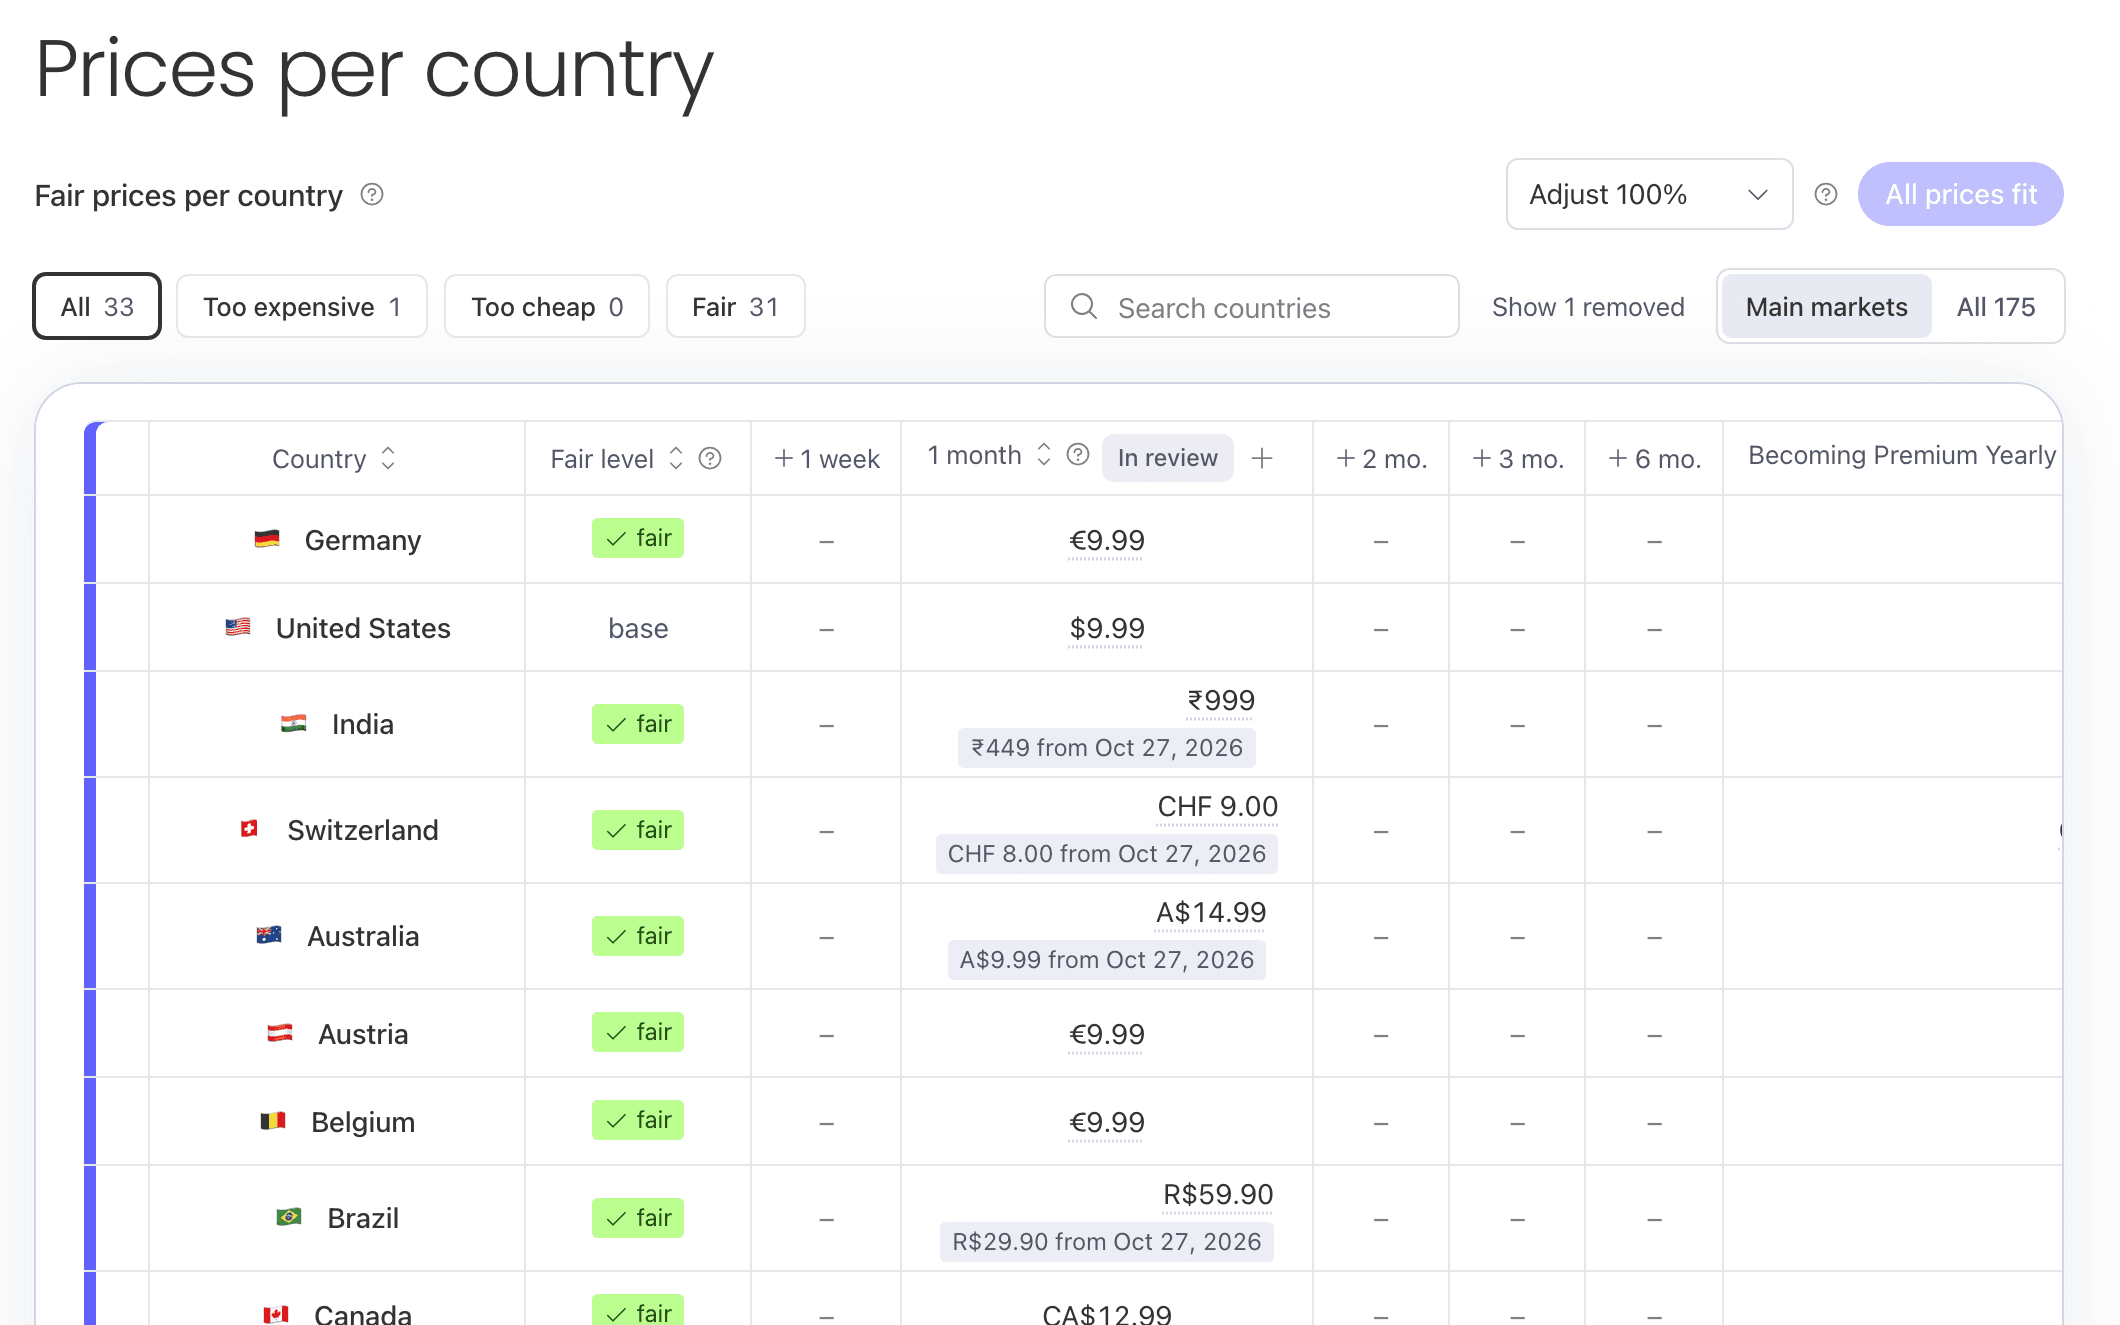Click Germany's €9.99 price
Image resolution: width=2120 pixels, height=1325 pixels.
pos(1106,541)
